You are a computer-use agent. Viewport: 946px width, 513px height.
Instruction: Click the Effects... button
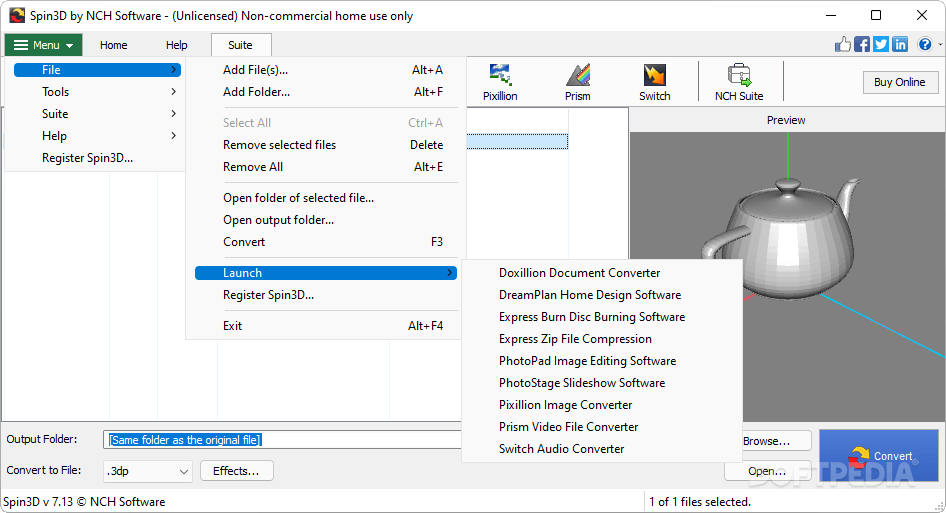[236, 471]
